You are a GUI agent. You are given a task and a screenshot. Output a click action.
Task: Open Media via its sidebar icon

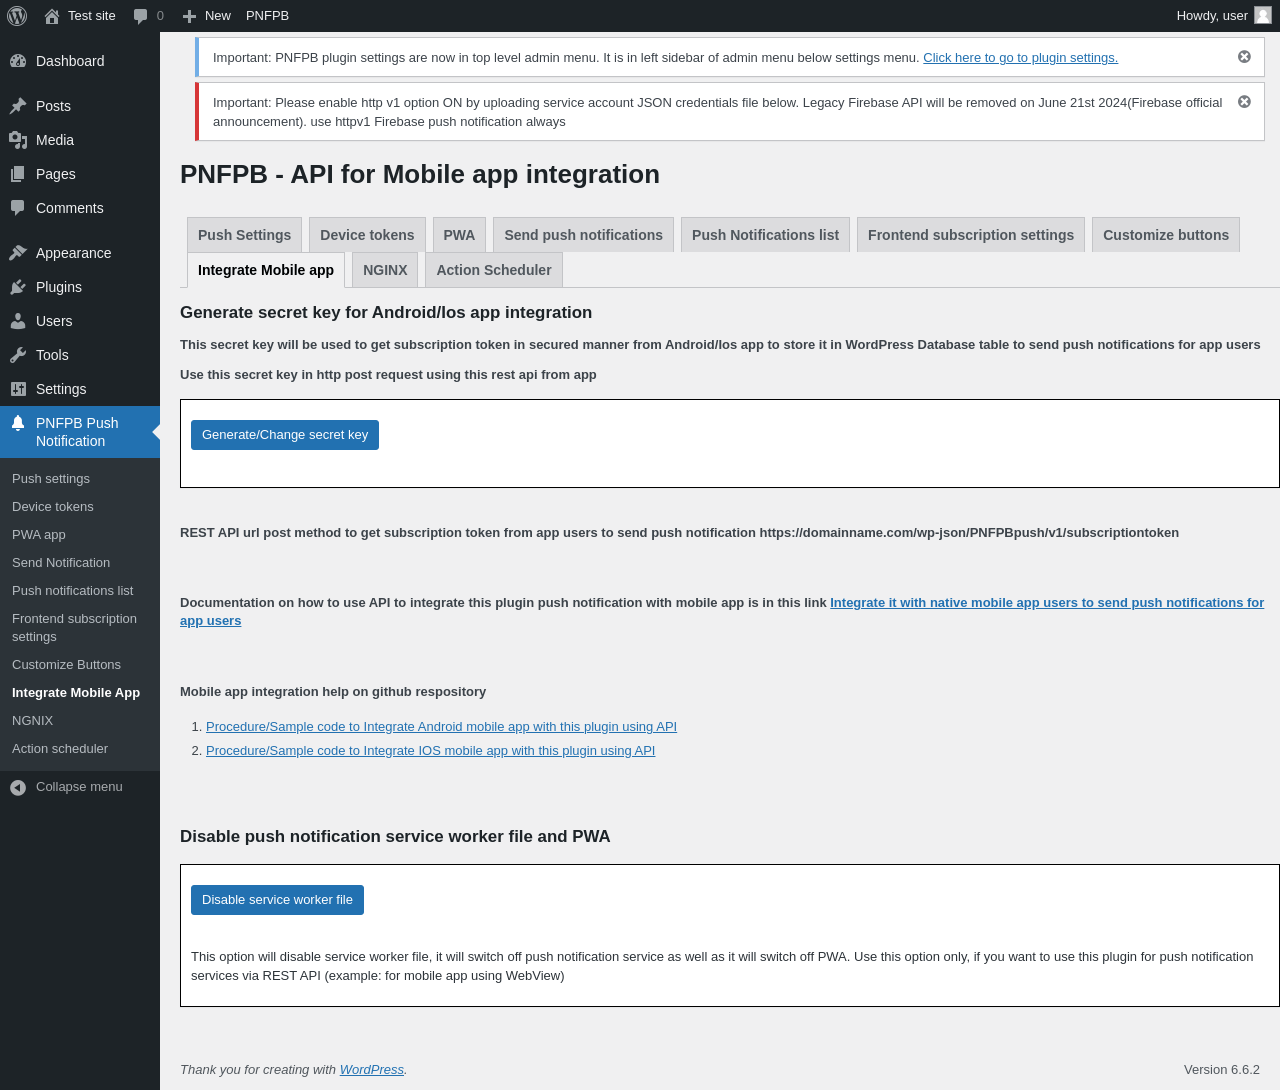pyautogui.click(x=18, y=140)
